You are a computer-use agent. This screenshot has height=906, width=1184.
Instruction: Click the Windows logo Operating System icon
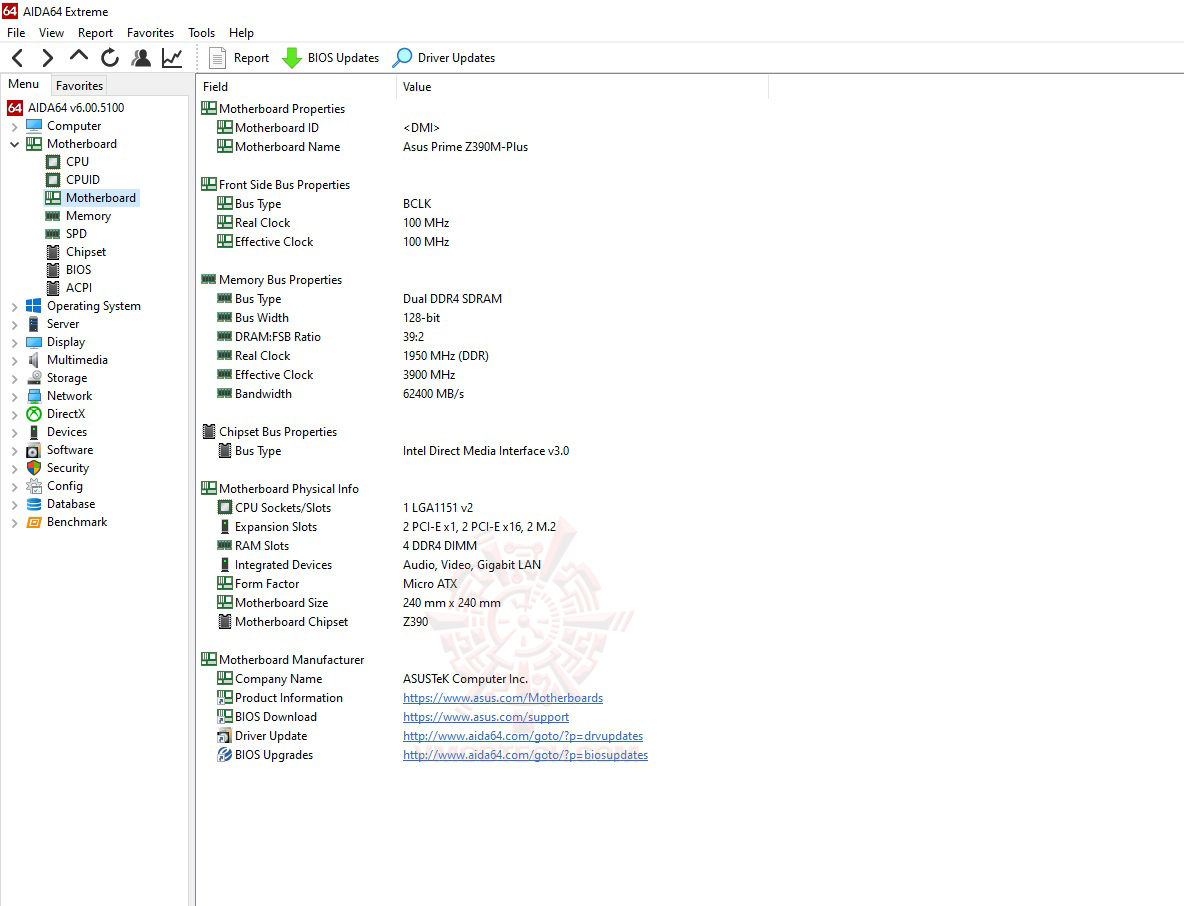coord(34,306)
